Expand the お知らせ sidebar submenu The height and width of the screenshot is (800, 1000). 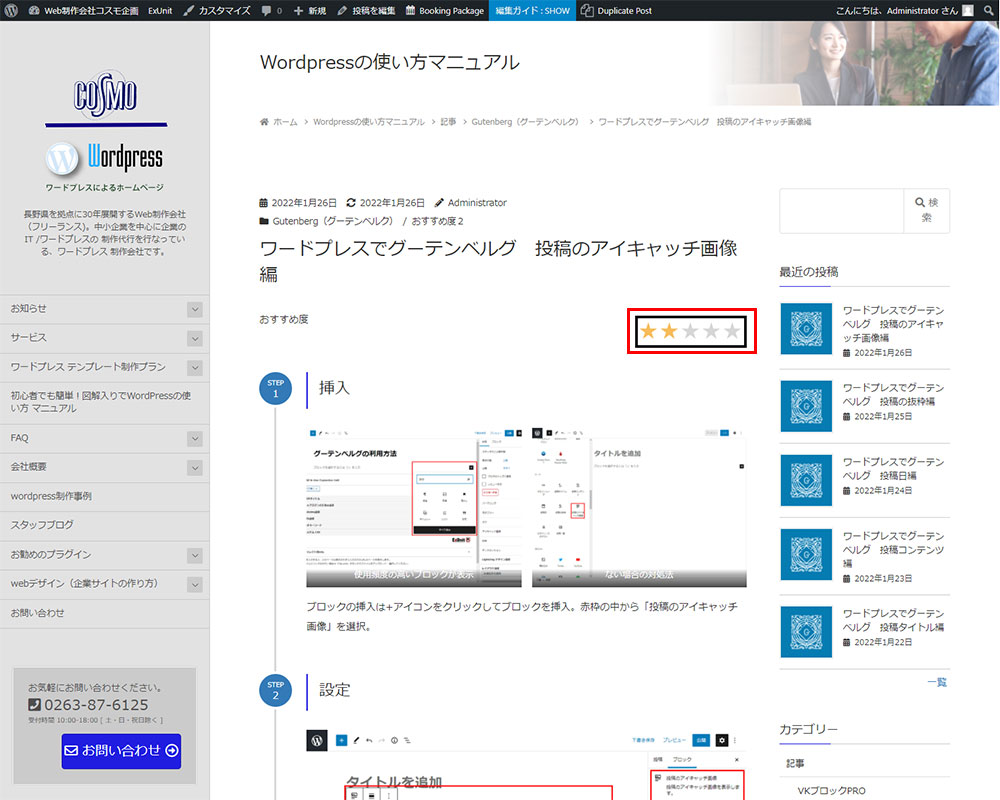tap(194, 309)
